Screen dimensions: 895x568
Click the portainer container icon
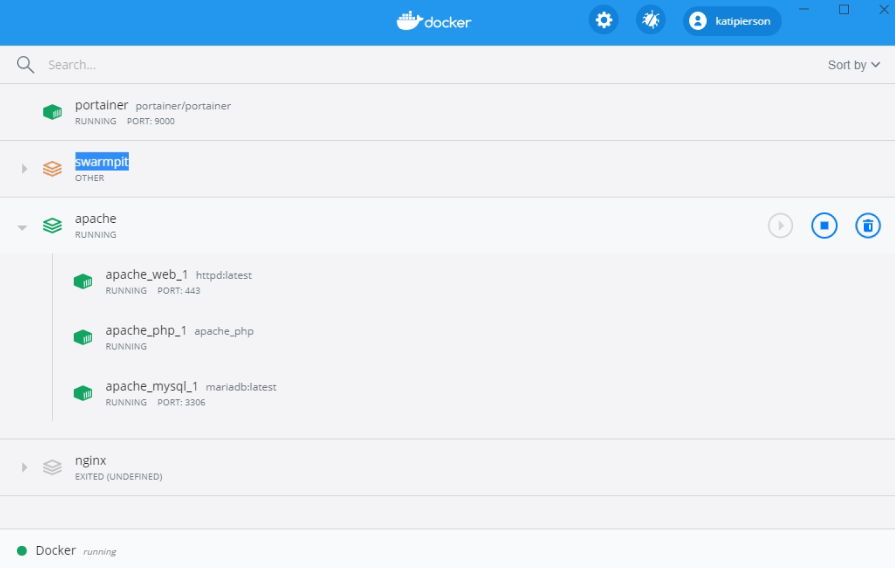(x=52, y=112)
